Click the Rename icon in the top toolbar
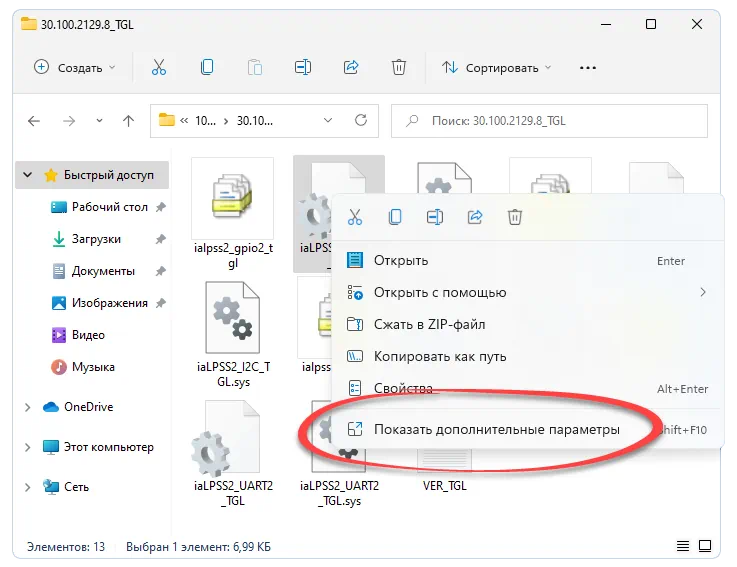737x567 pixels. coord(303,68)
